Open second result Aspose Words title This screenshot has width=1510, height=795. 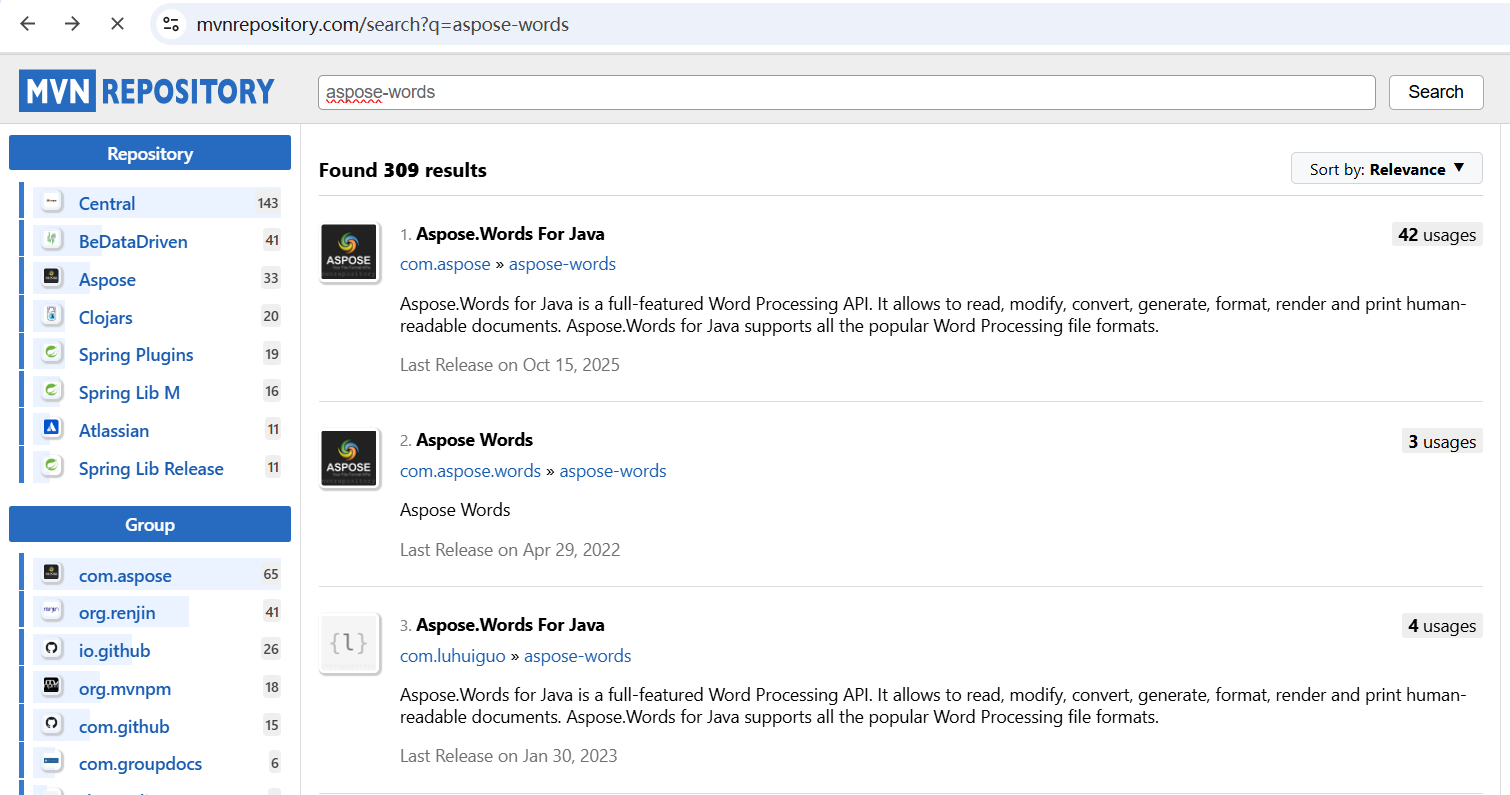[x=474, y=440]
